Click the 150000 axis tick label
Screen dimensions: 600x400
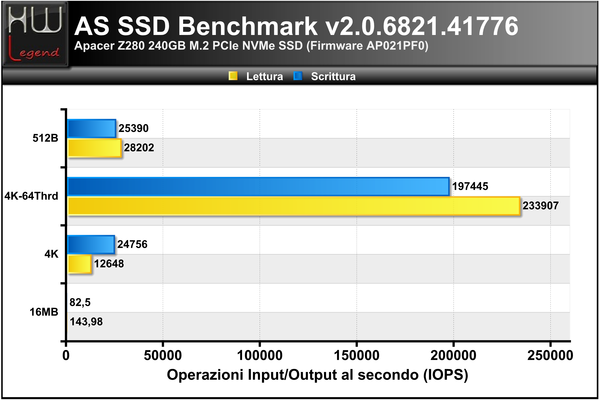pyautogui.click(x=357, y=356)
